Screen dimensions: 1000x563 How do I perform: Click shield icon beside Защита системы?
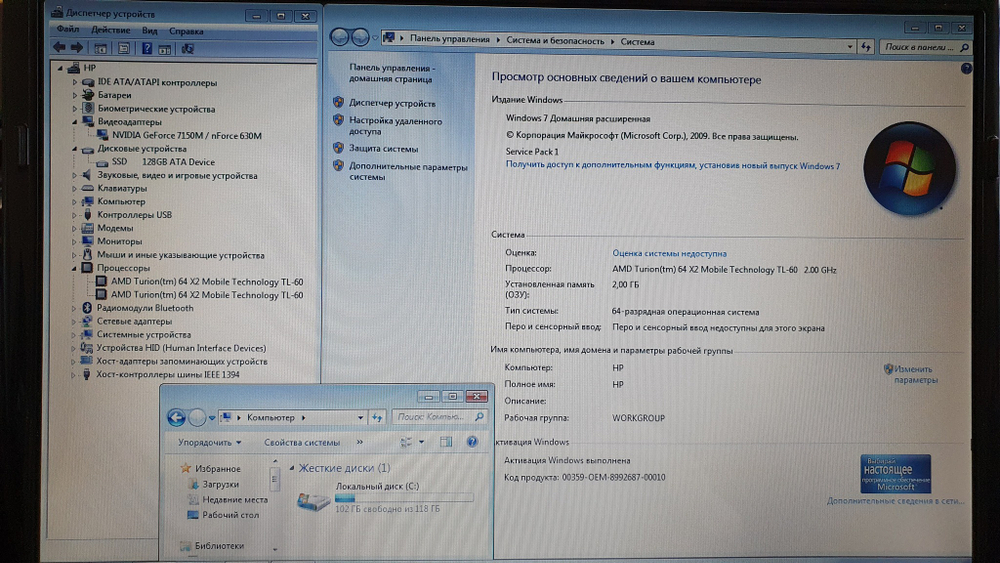point(339,148)
